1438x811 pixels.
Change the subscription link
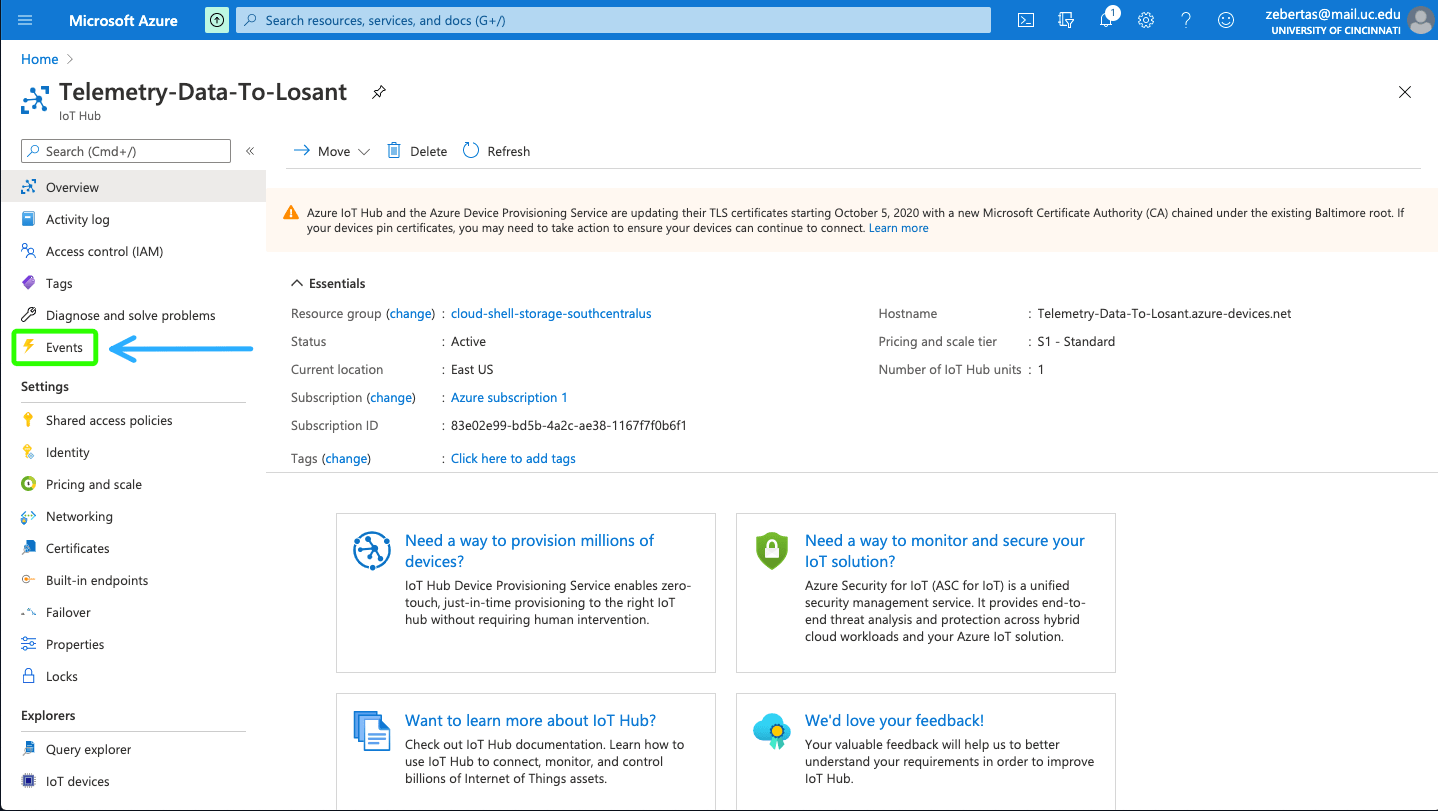392,397
